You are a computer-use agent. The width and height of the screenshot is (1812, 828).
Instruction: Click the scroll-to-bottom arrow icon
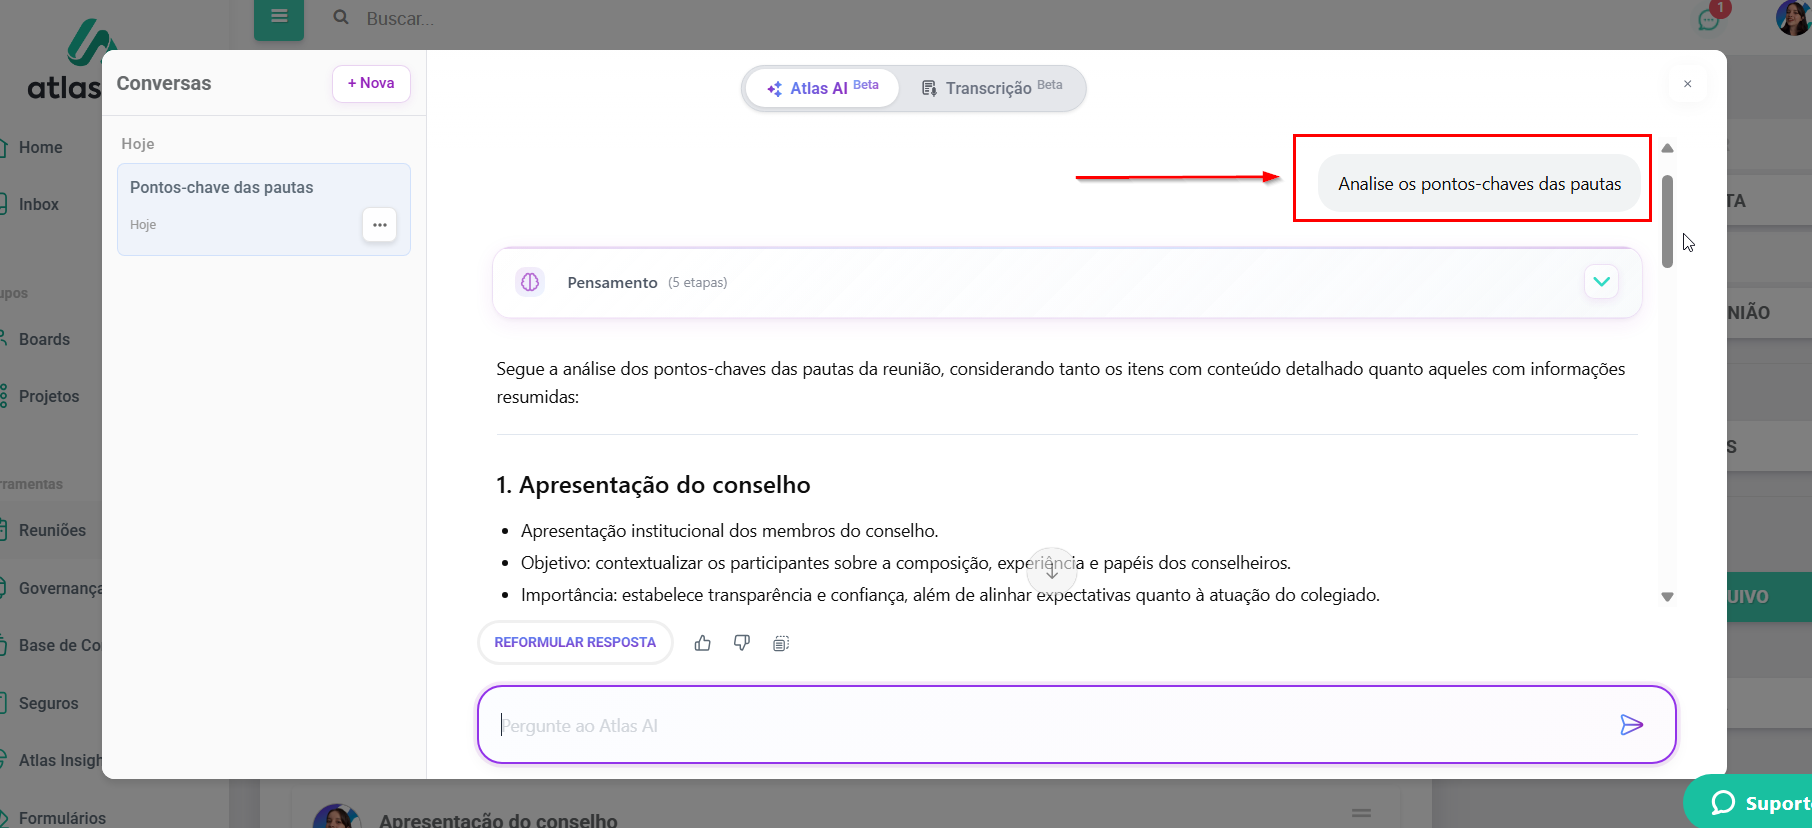coord(1052,572)
